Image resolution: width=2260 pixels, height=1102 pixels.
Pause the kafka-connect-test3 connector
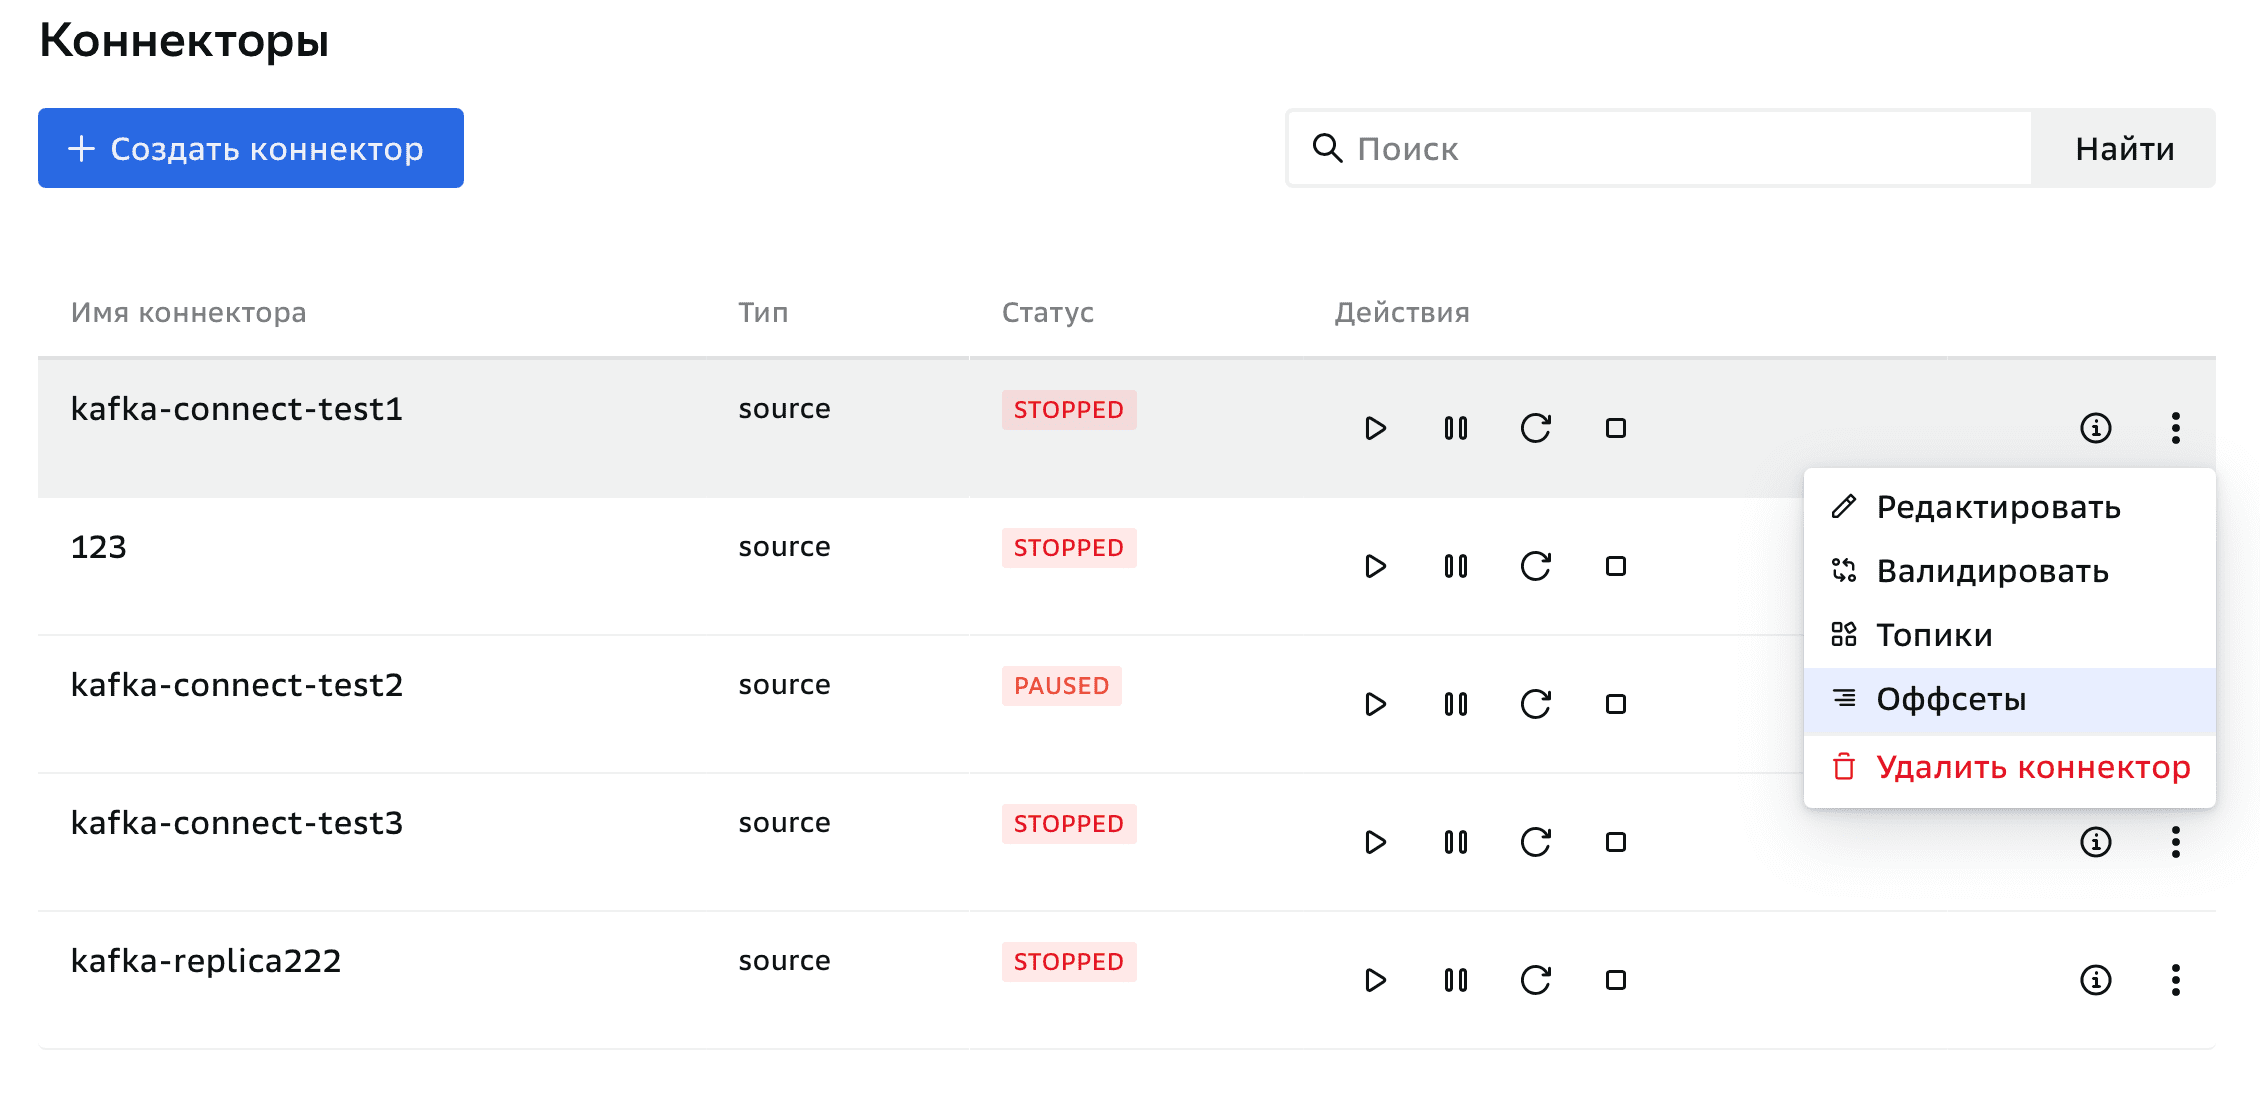pos(1455,842)
